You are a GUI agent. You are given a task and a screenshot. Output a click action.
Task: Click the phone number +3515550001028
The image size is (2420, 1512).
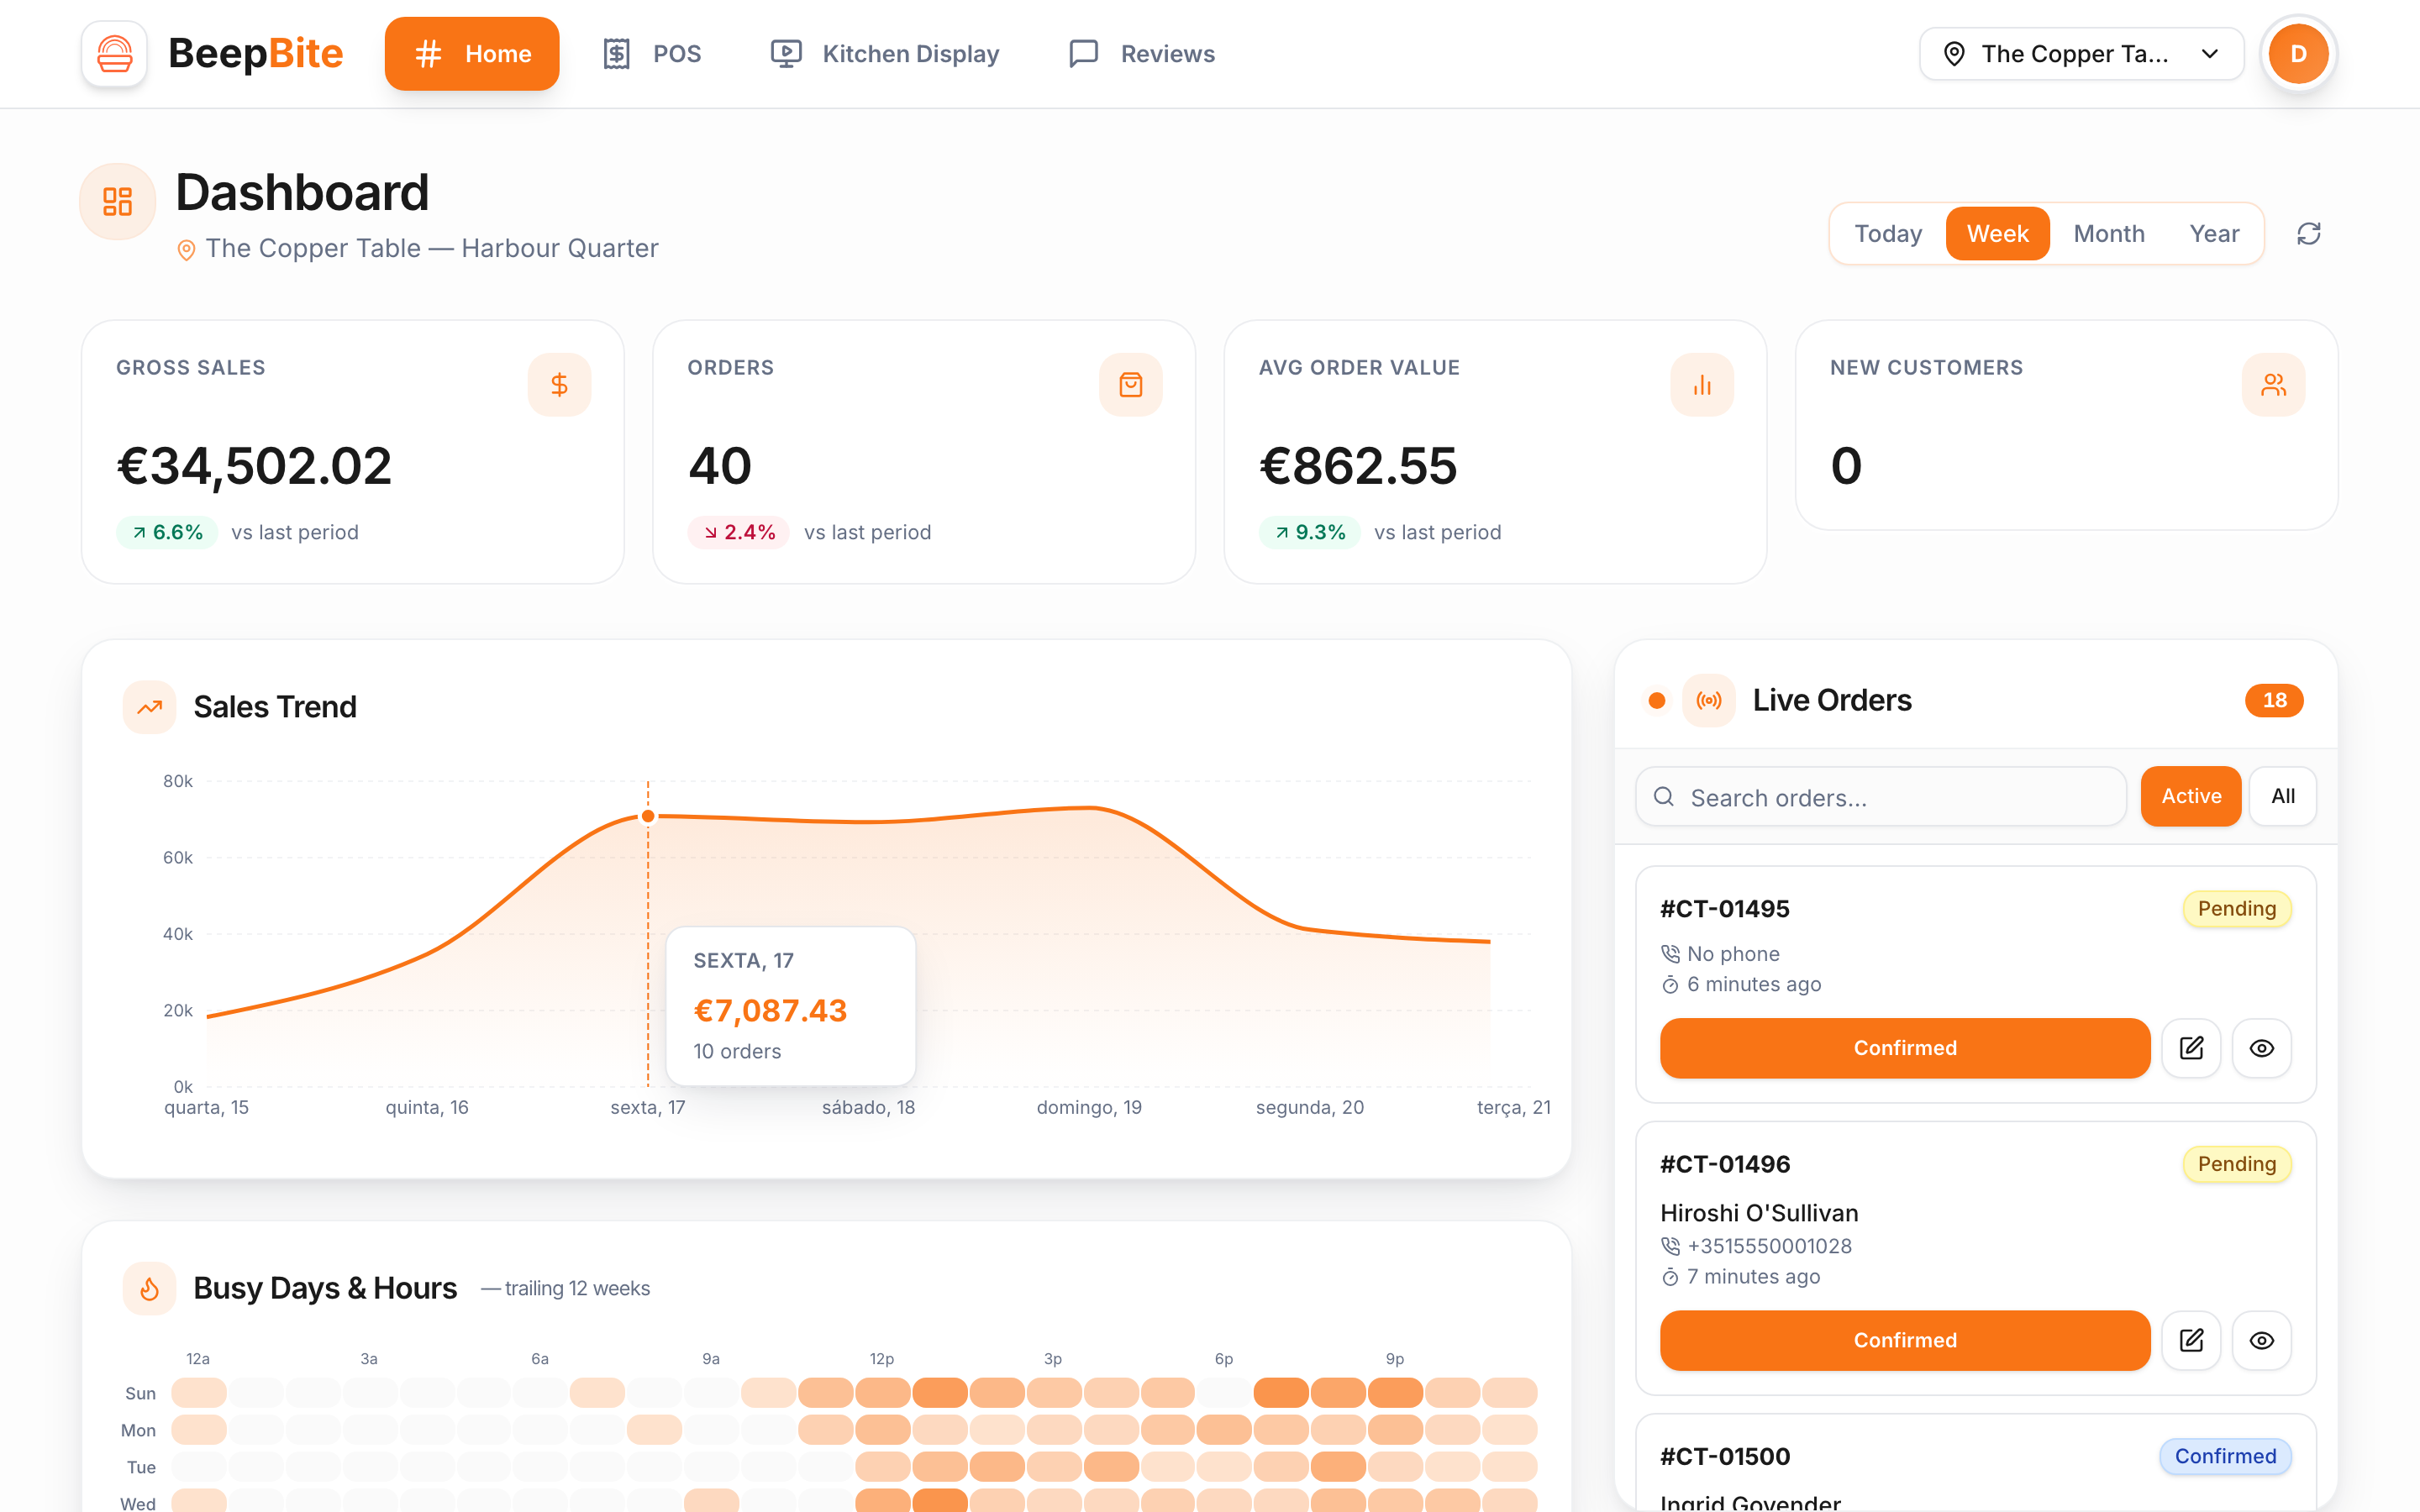(1769, 1246)
